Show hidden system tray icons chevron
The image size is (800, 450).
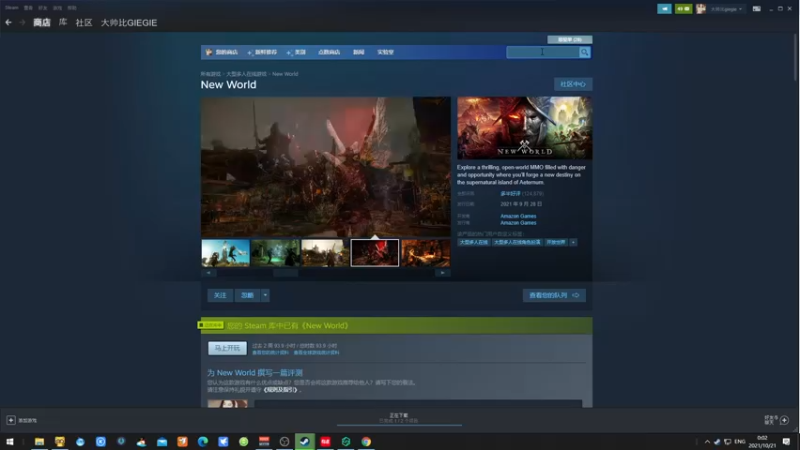(x=707, y=442)
